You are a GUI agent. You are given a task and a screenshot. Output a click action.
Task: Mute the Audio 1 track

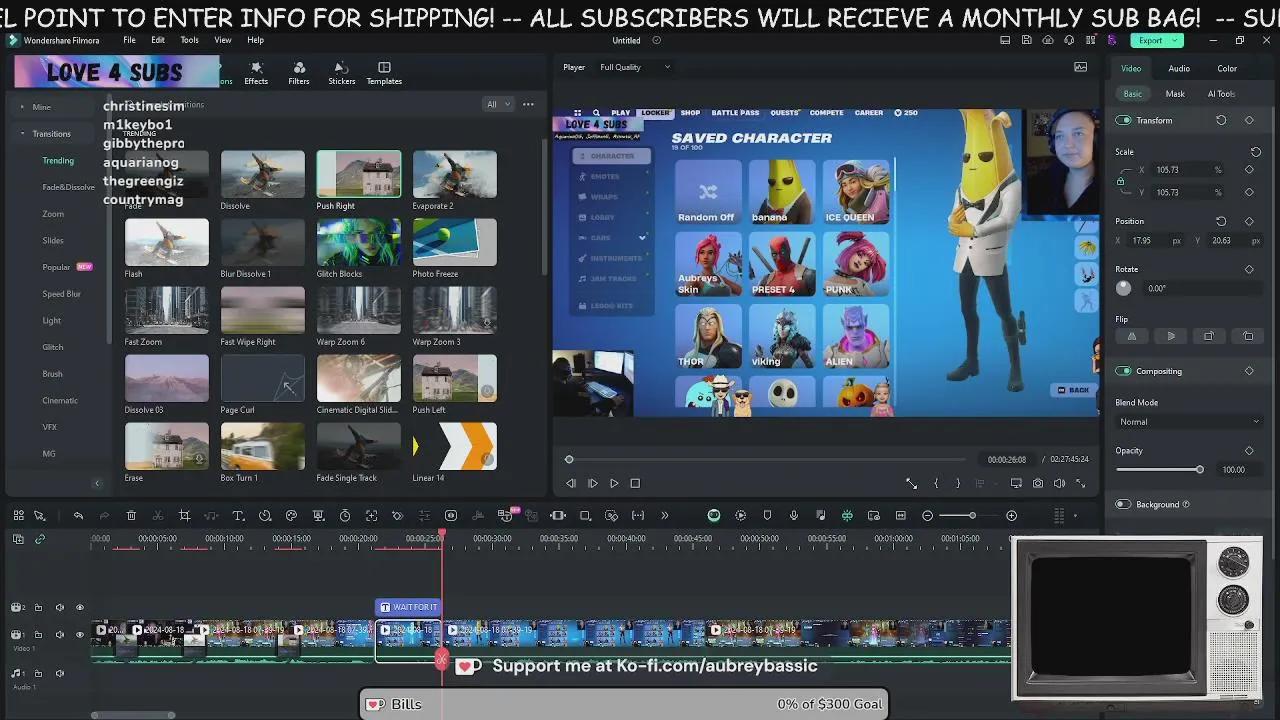59,674
